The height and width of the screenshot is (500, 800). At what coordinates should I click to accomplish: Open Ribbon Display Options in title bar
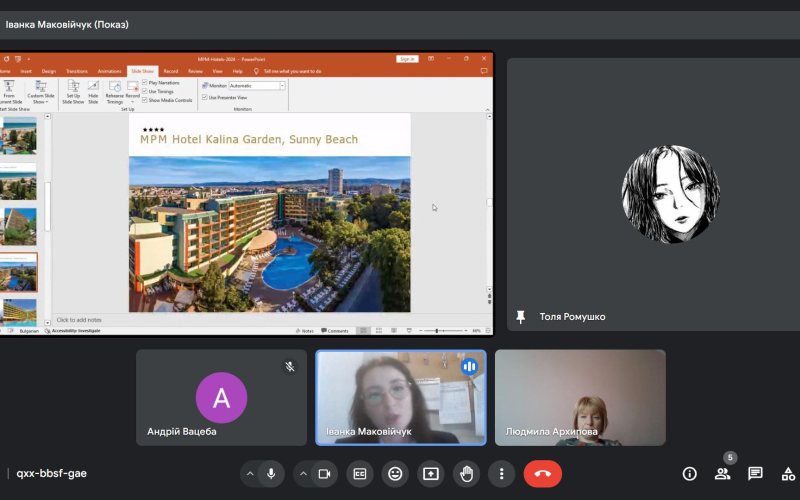[x=431, y=59]
